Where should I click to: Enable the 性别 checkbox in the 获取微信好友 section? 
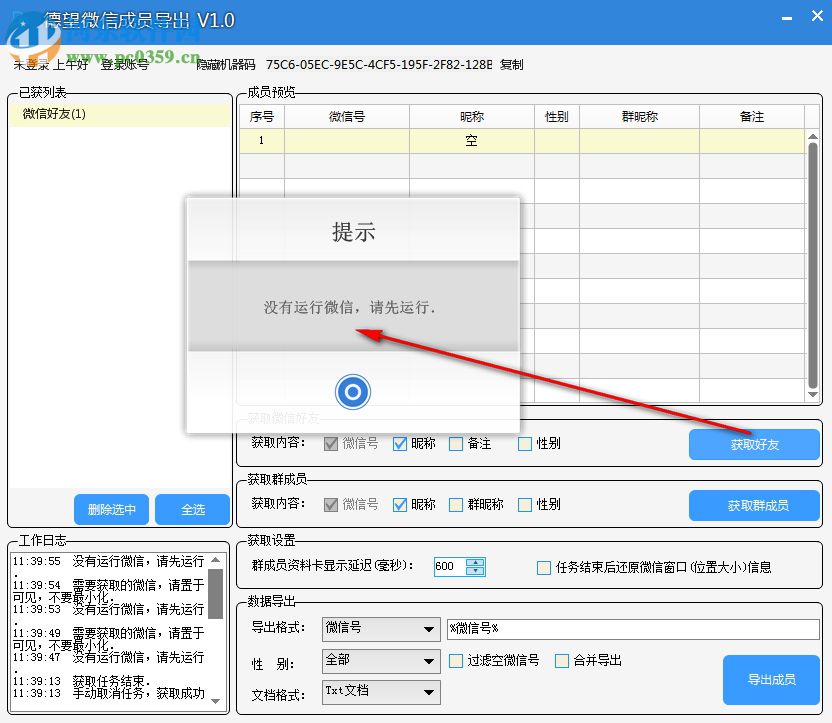point(525,443)
